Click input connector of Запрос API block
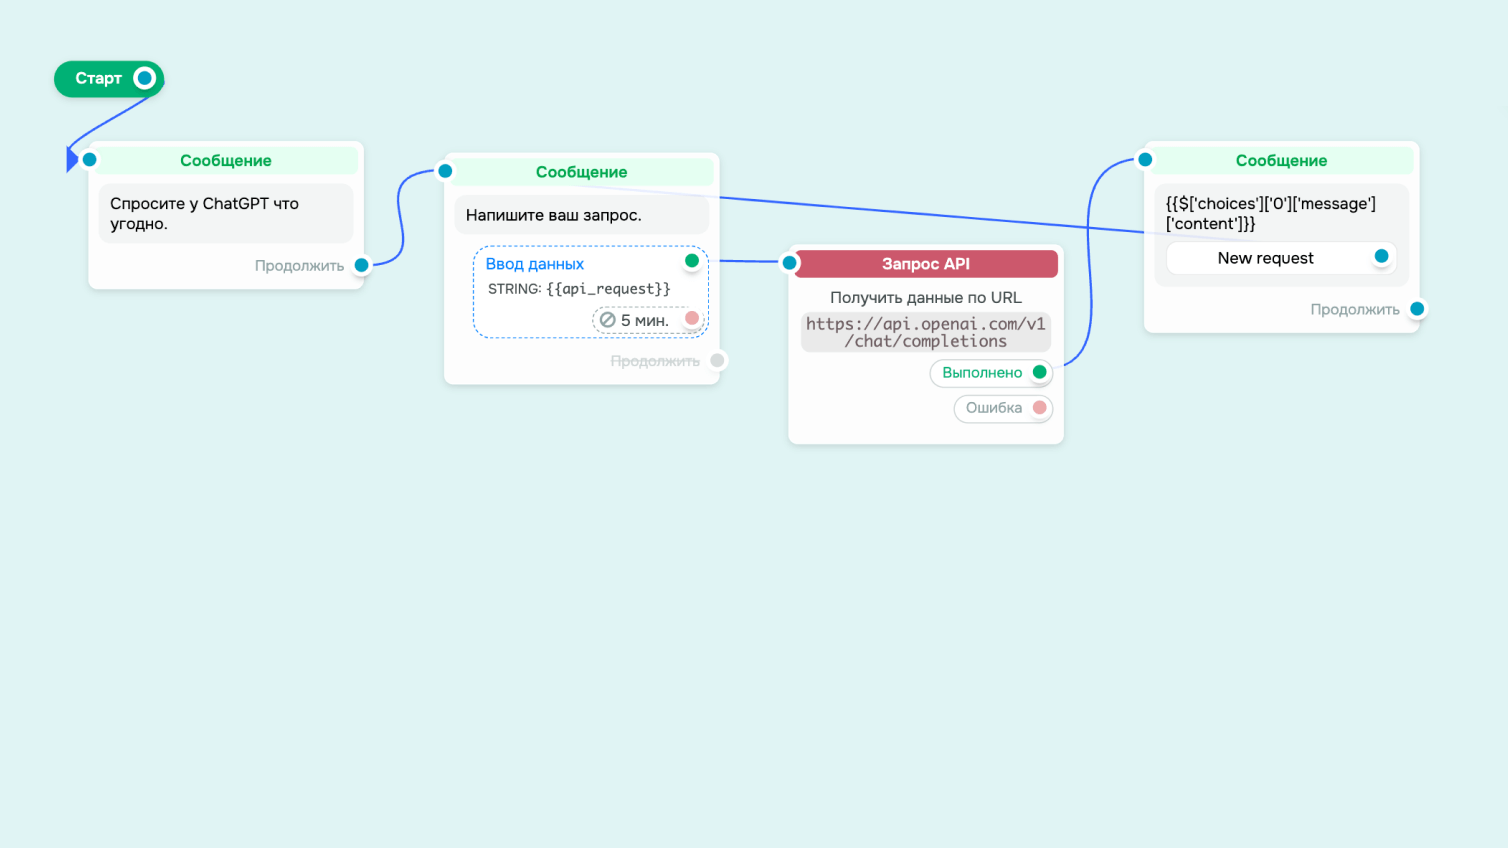Viewport: 1508px width, 848px height. click(x=790, y=263)
